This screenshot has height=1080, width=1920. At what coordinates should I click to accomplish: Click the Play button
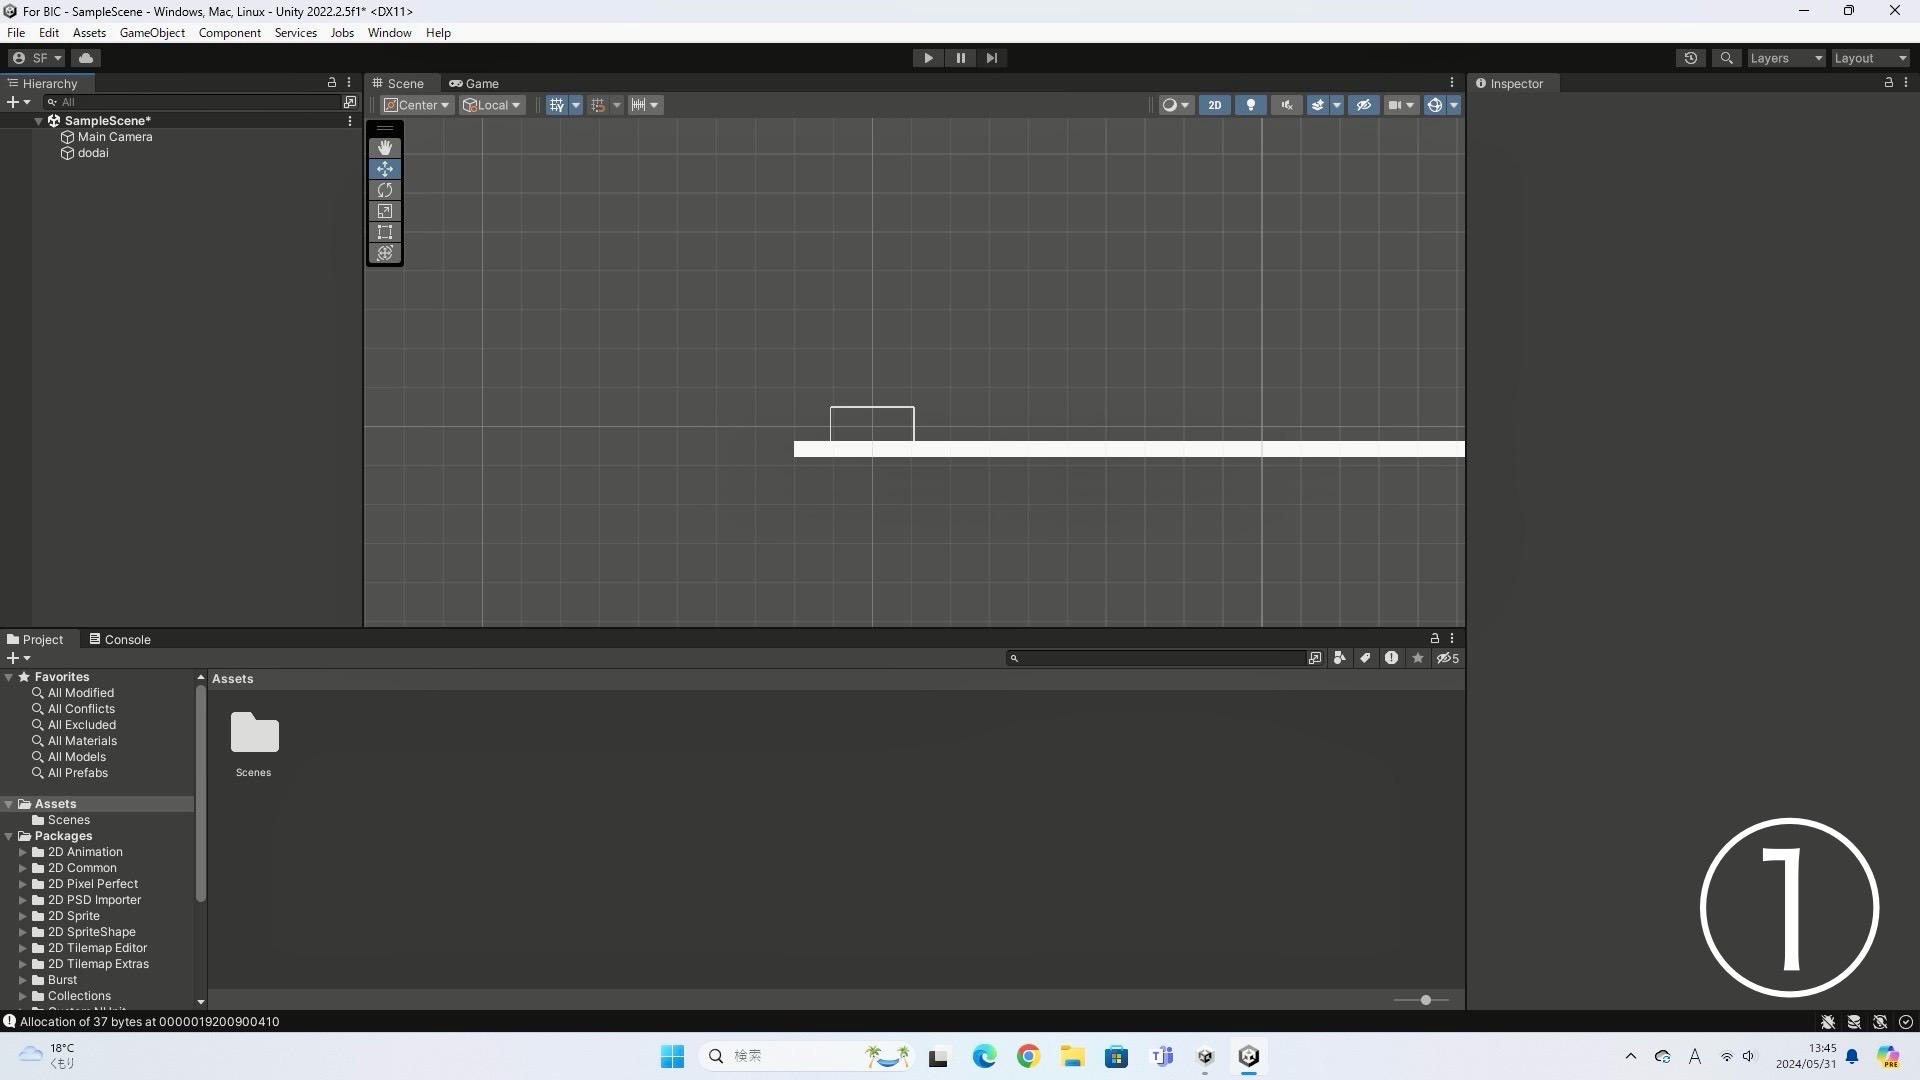(928, 58)
